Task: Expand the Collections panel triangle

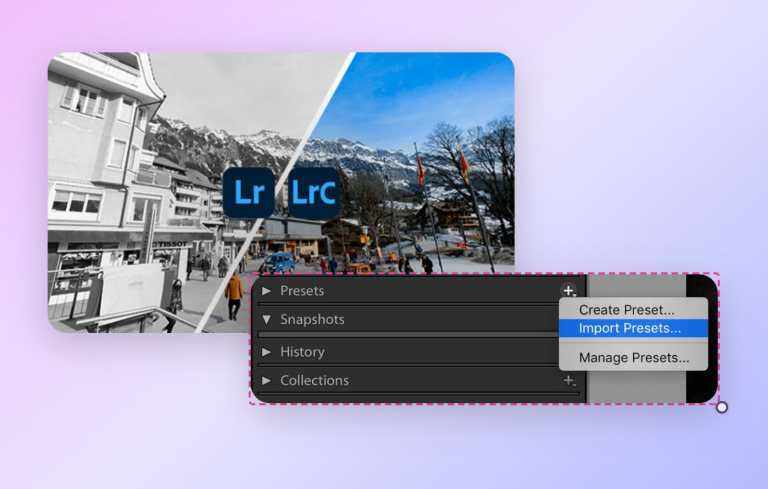Action: pyautogui.click(x=266, y=380)
